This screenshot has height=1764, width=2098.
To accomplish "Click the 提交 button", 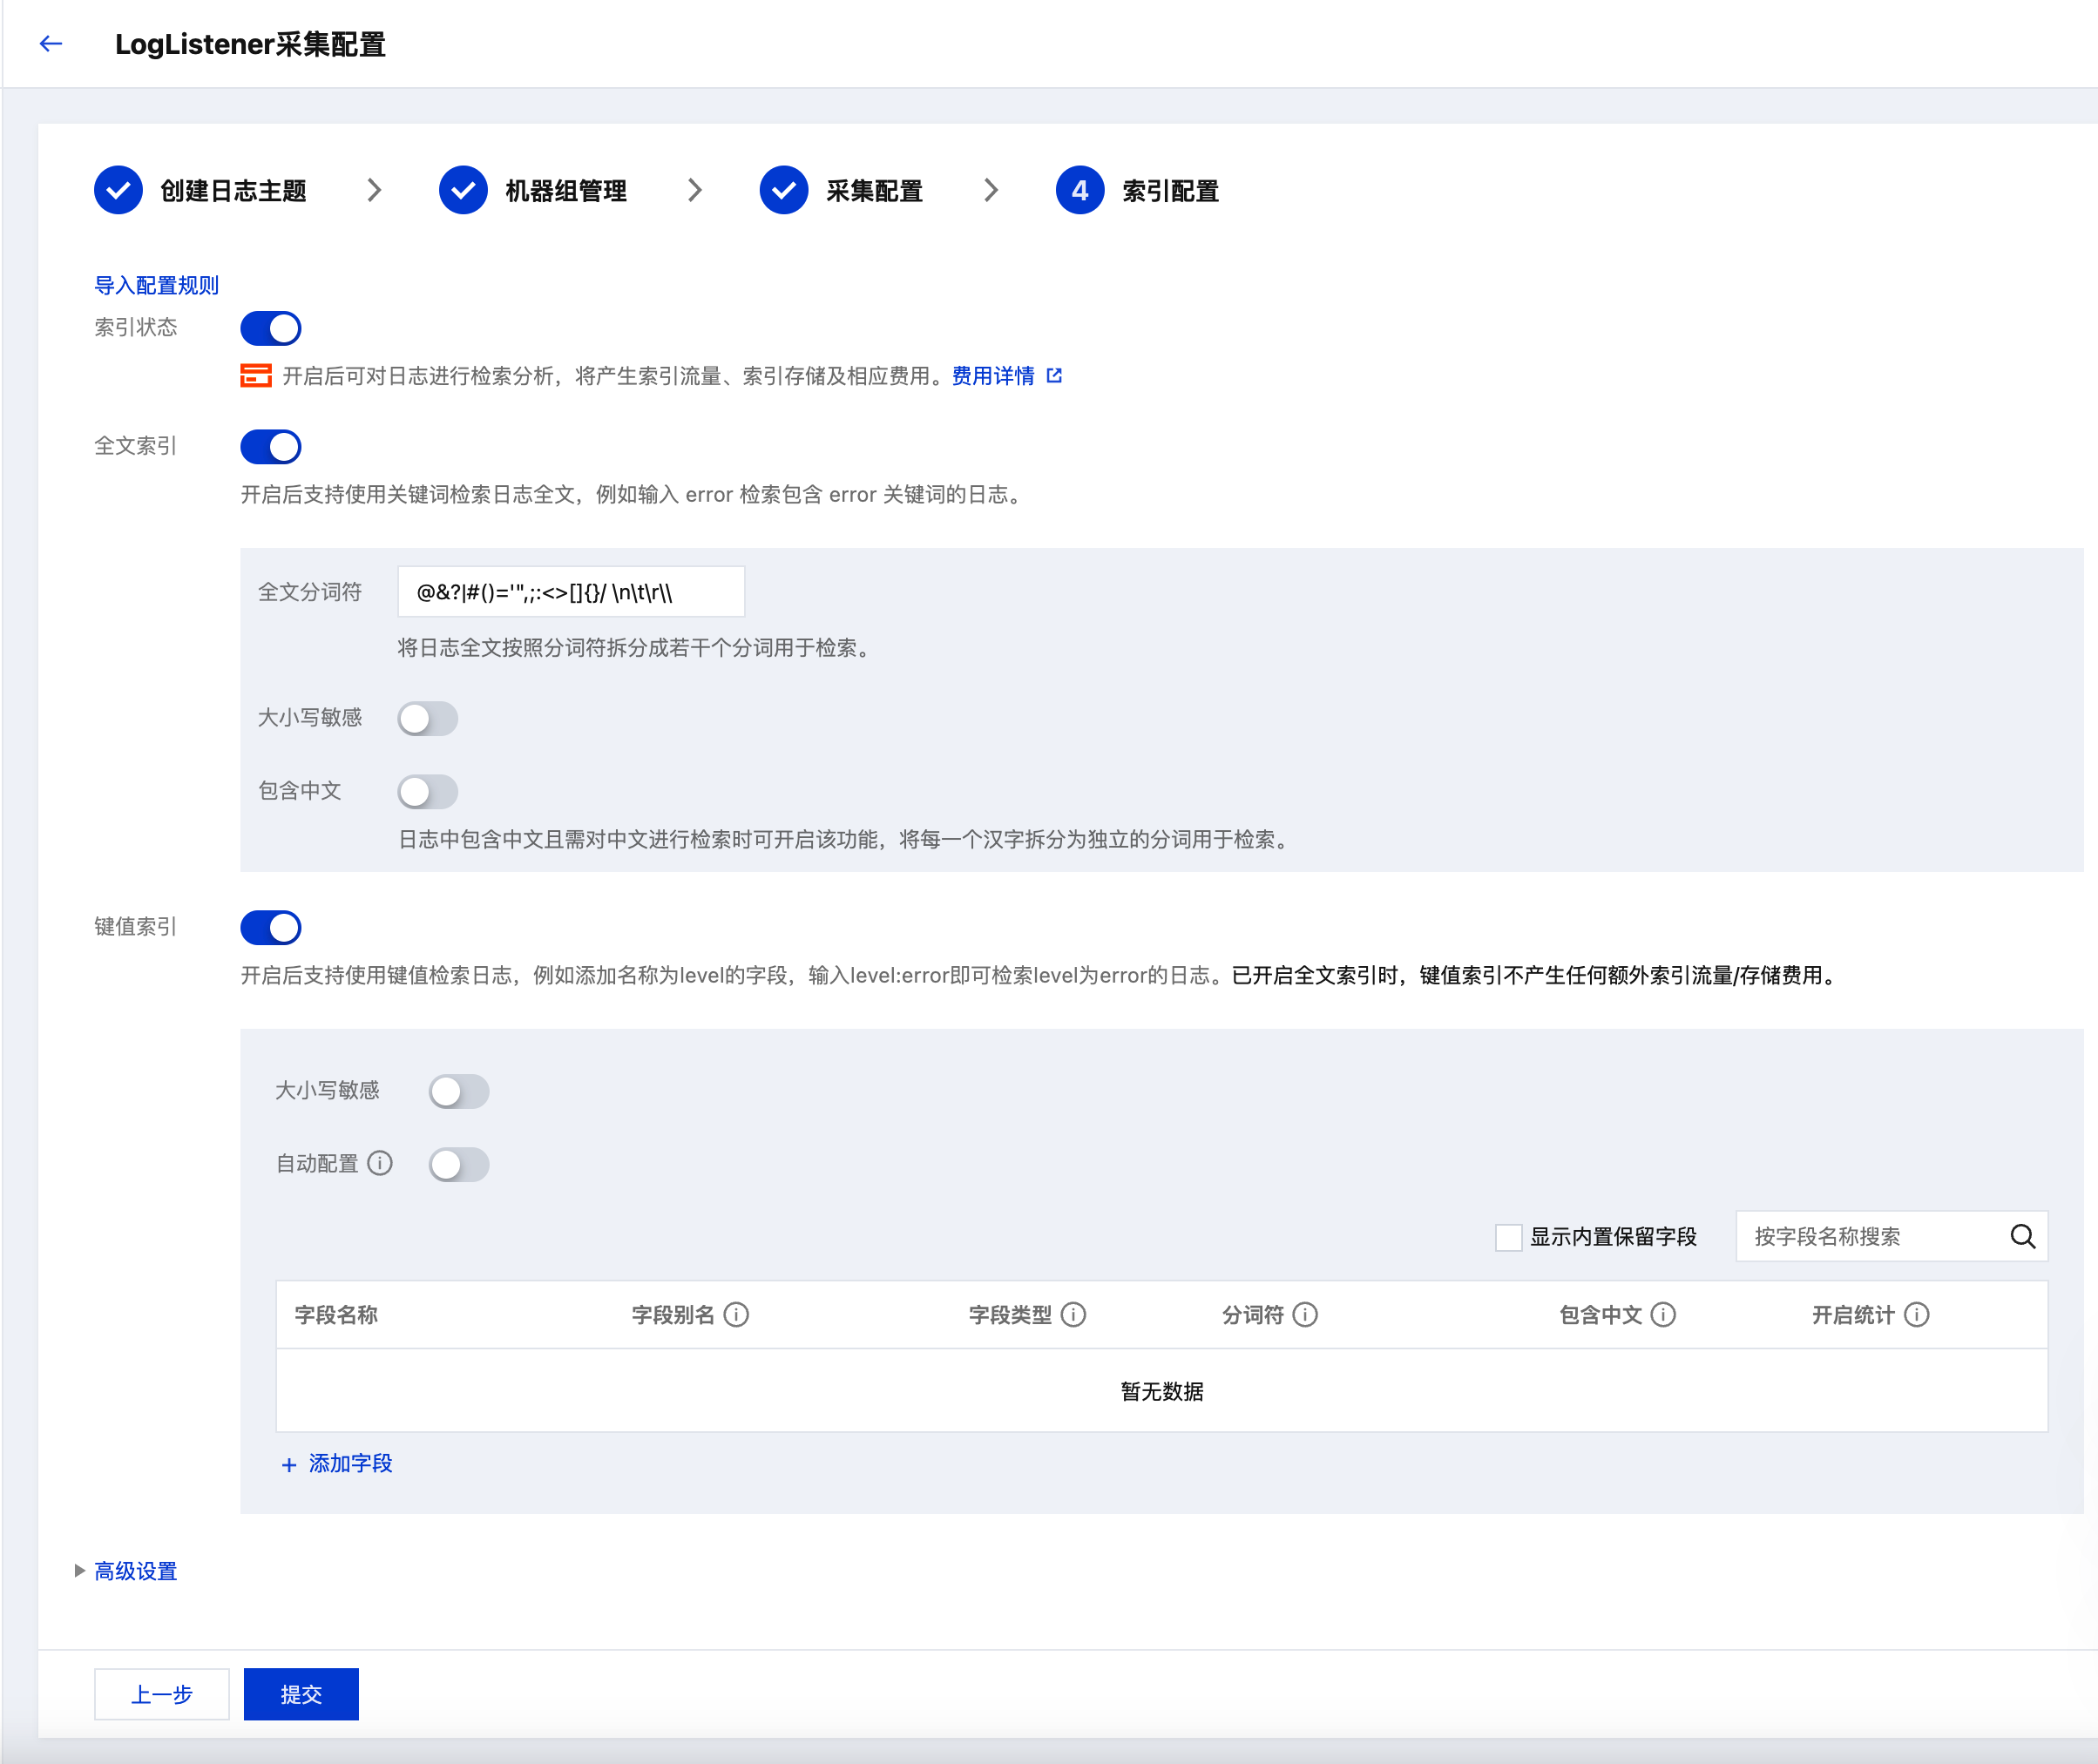I will (301, 1694).
